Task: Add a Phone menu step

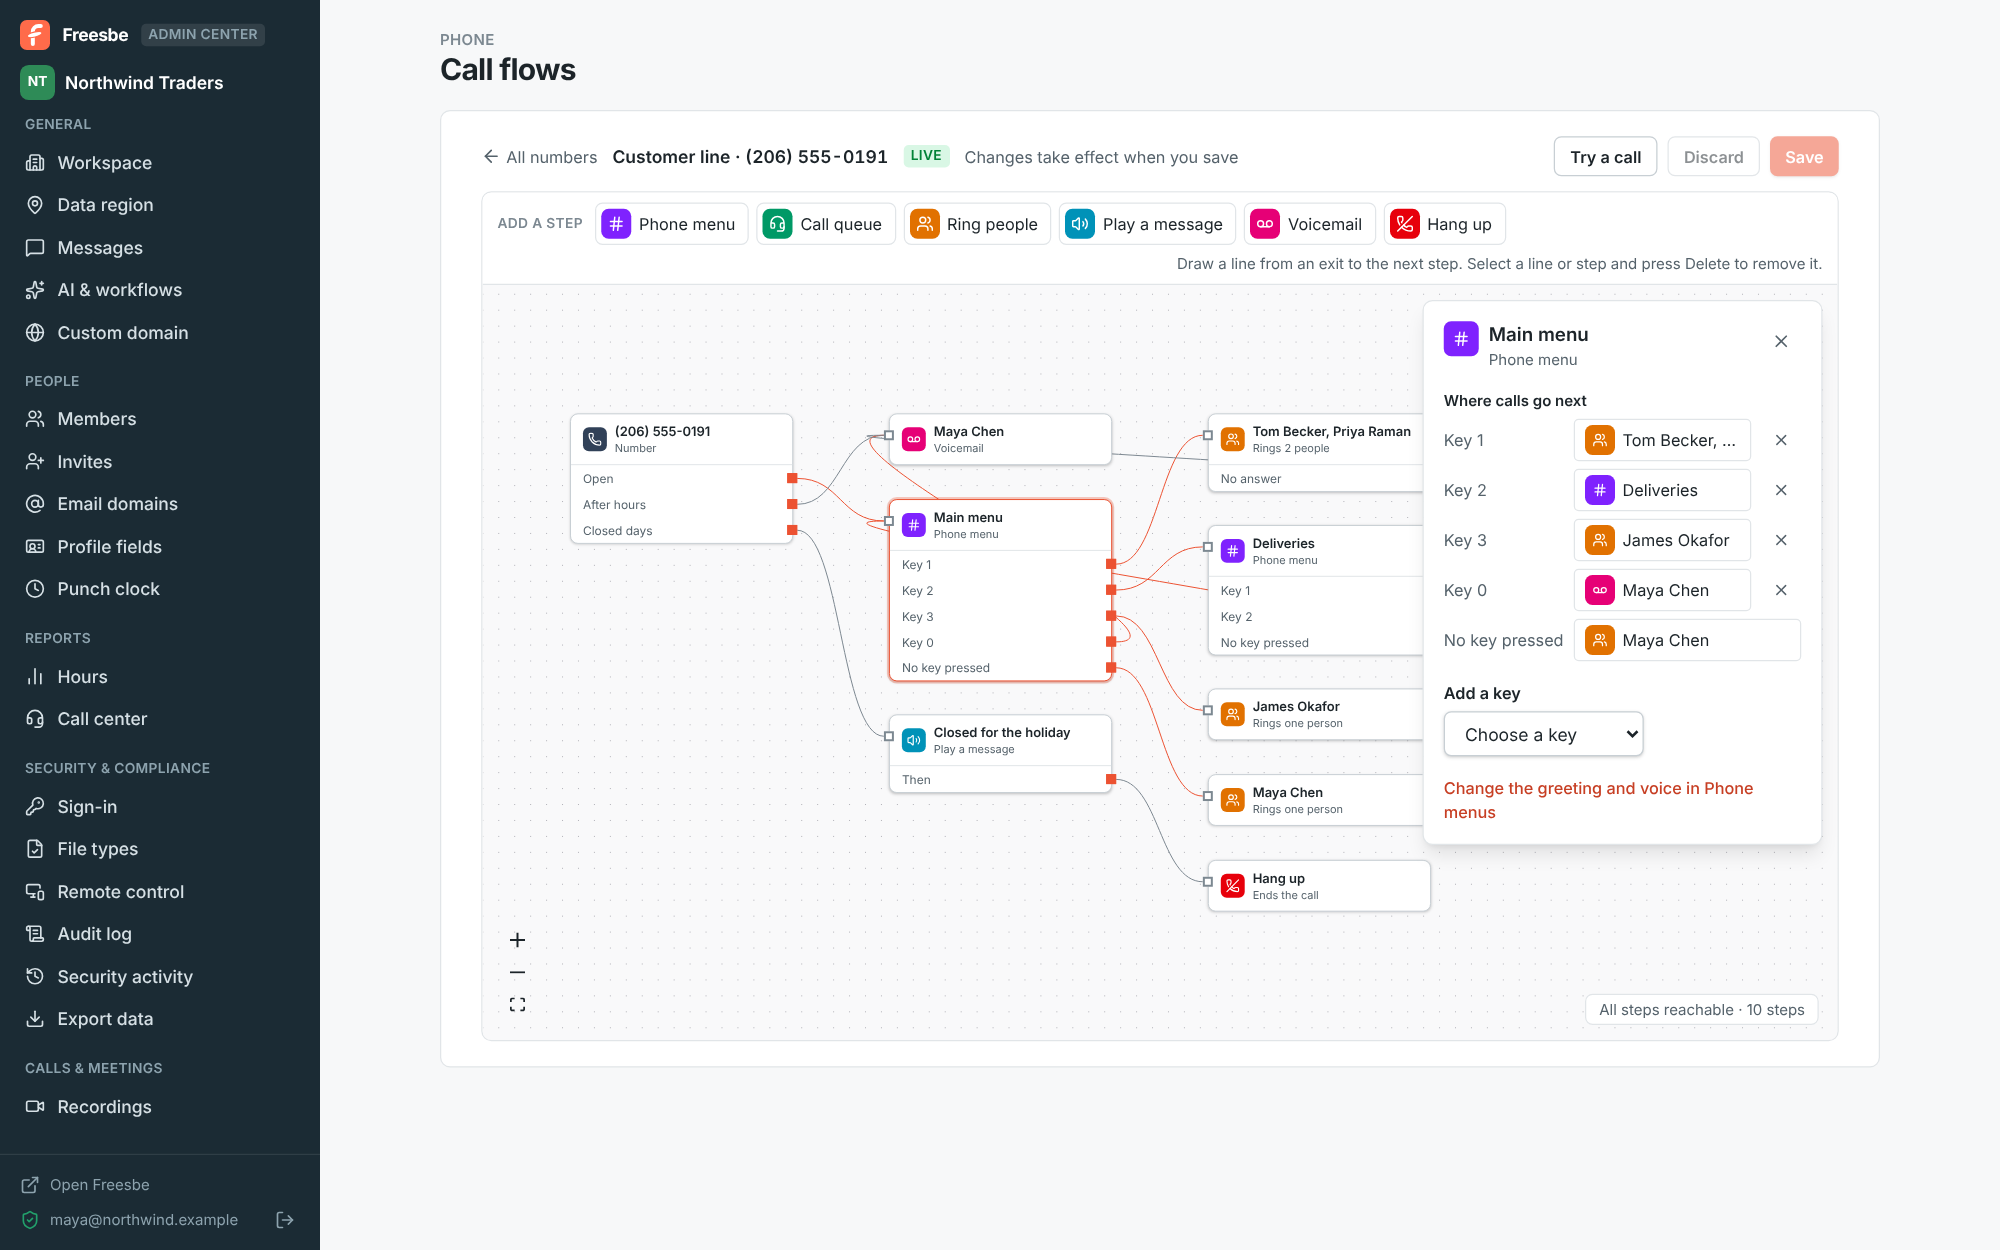Action: 672,224
